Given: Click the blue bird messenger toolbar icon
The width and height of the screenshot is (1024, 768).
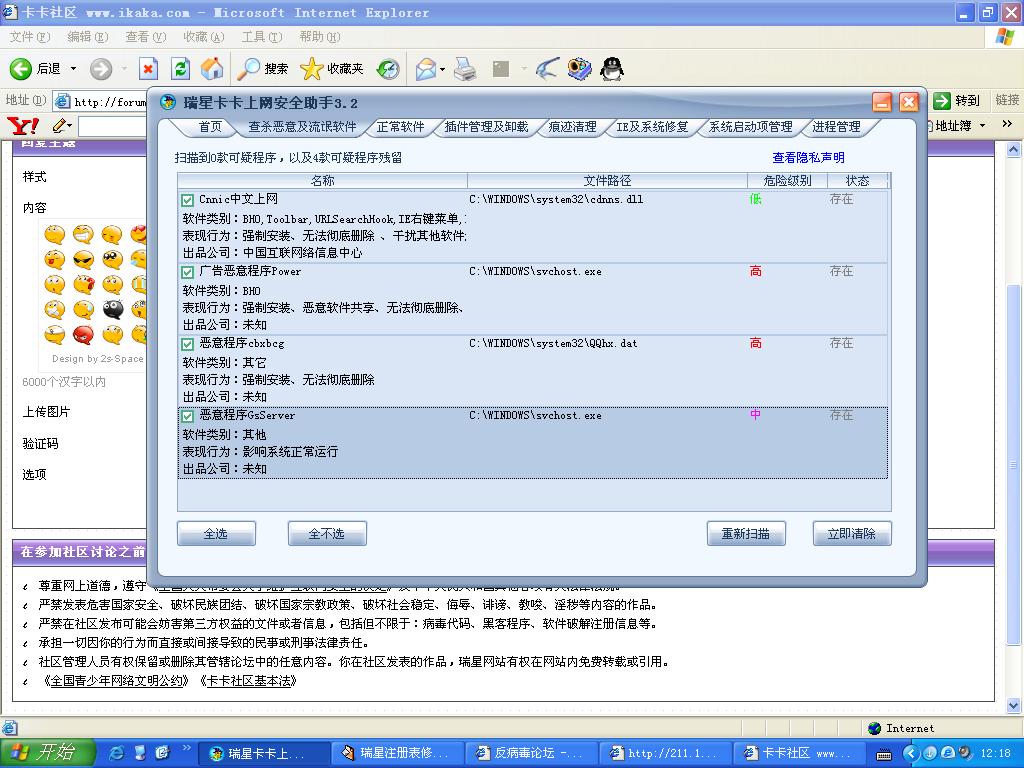Looking at the screenshot, I should (547, 69).
